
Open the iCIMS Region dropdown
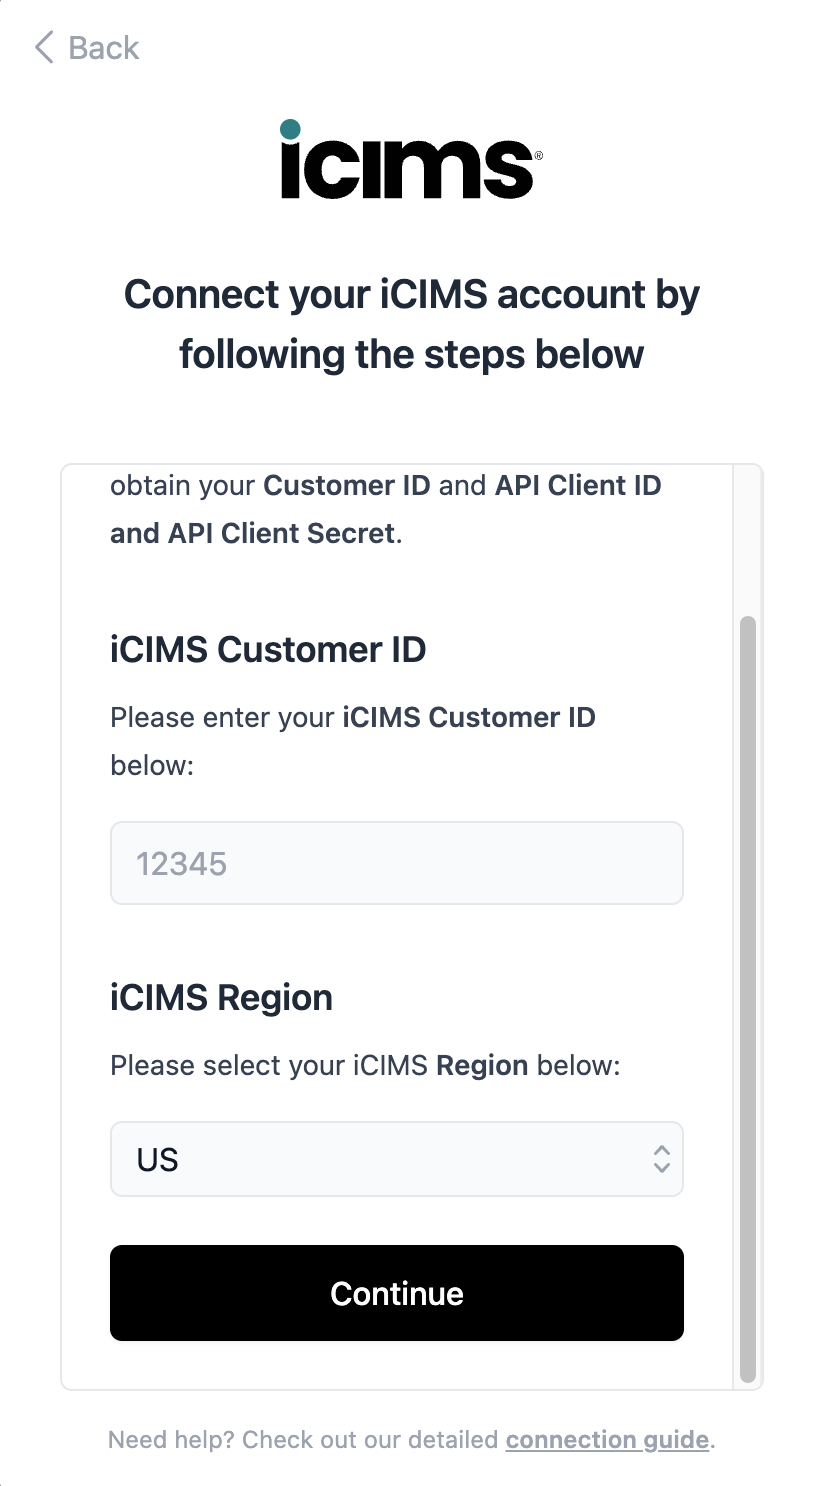396,1159
